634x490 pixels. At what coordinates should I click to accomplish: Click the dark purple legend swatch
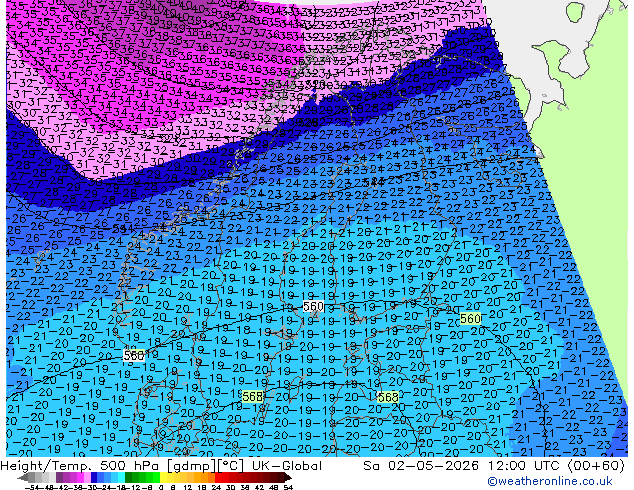click(59, 477)
